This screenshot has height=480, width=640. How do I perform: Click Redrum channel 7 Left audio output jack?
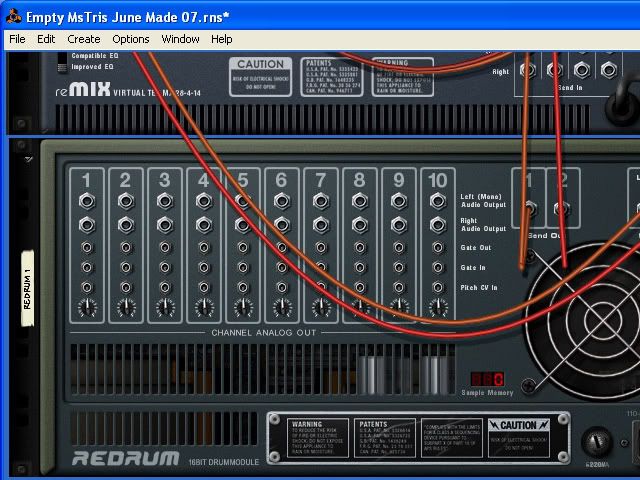point(321,201)
